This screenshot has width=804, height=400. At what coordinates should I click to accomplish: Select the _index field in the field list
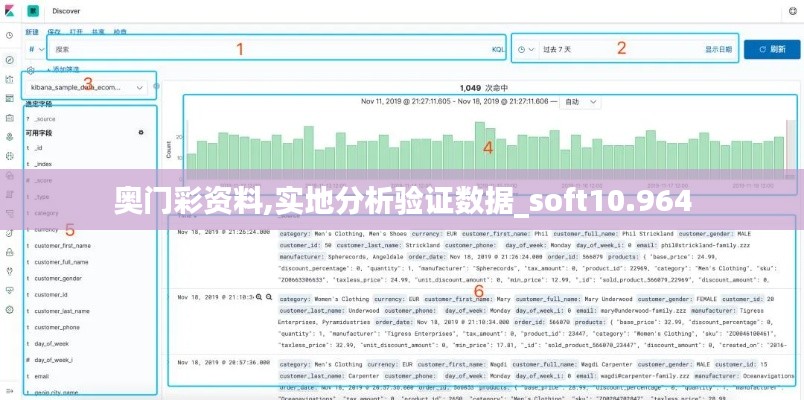43,164
